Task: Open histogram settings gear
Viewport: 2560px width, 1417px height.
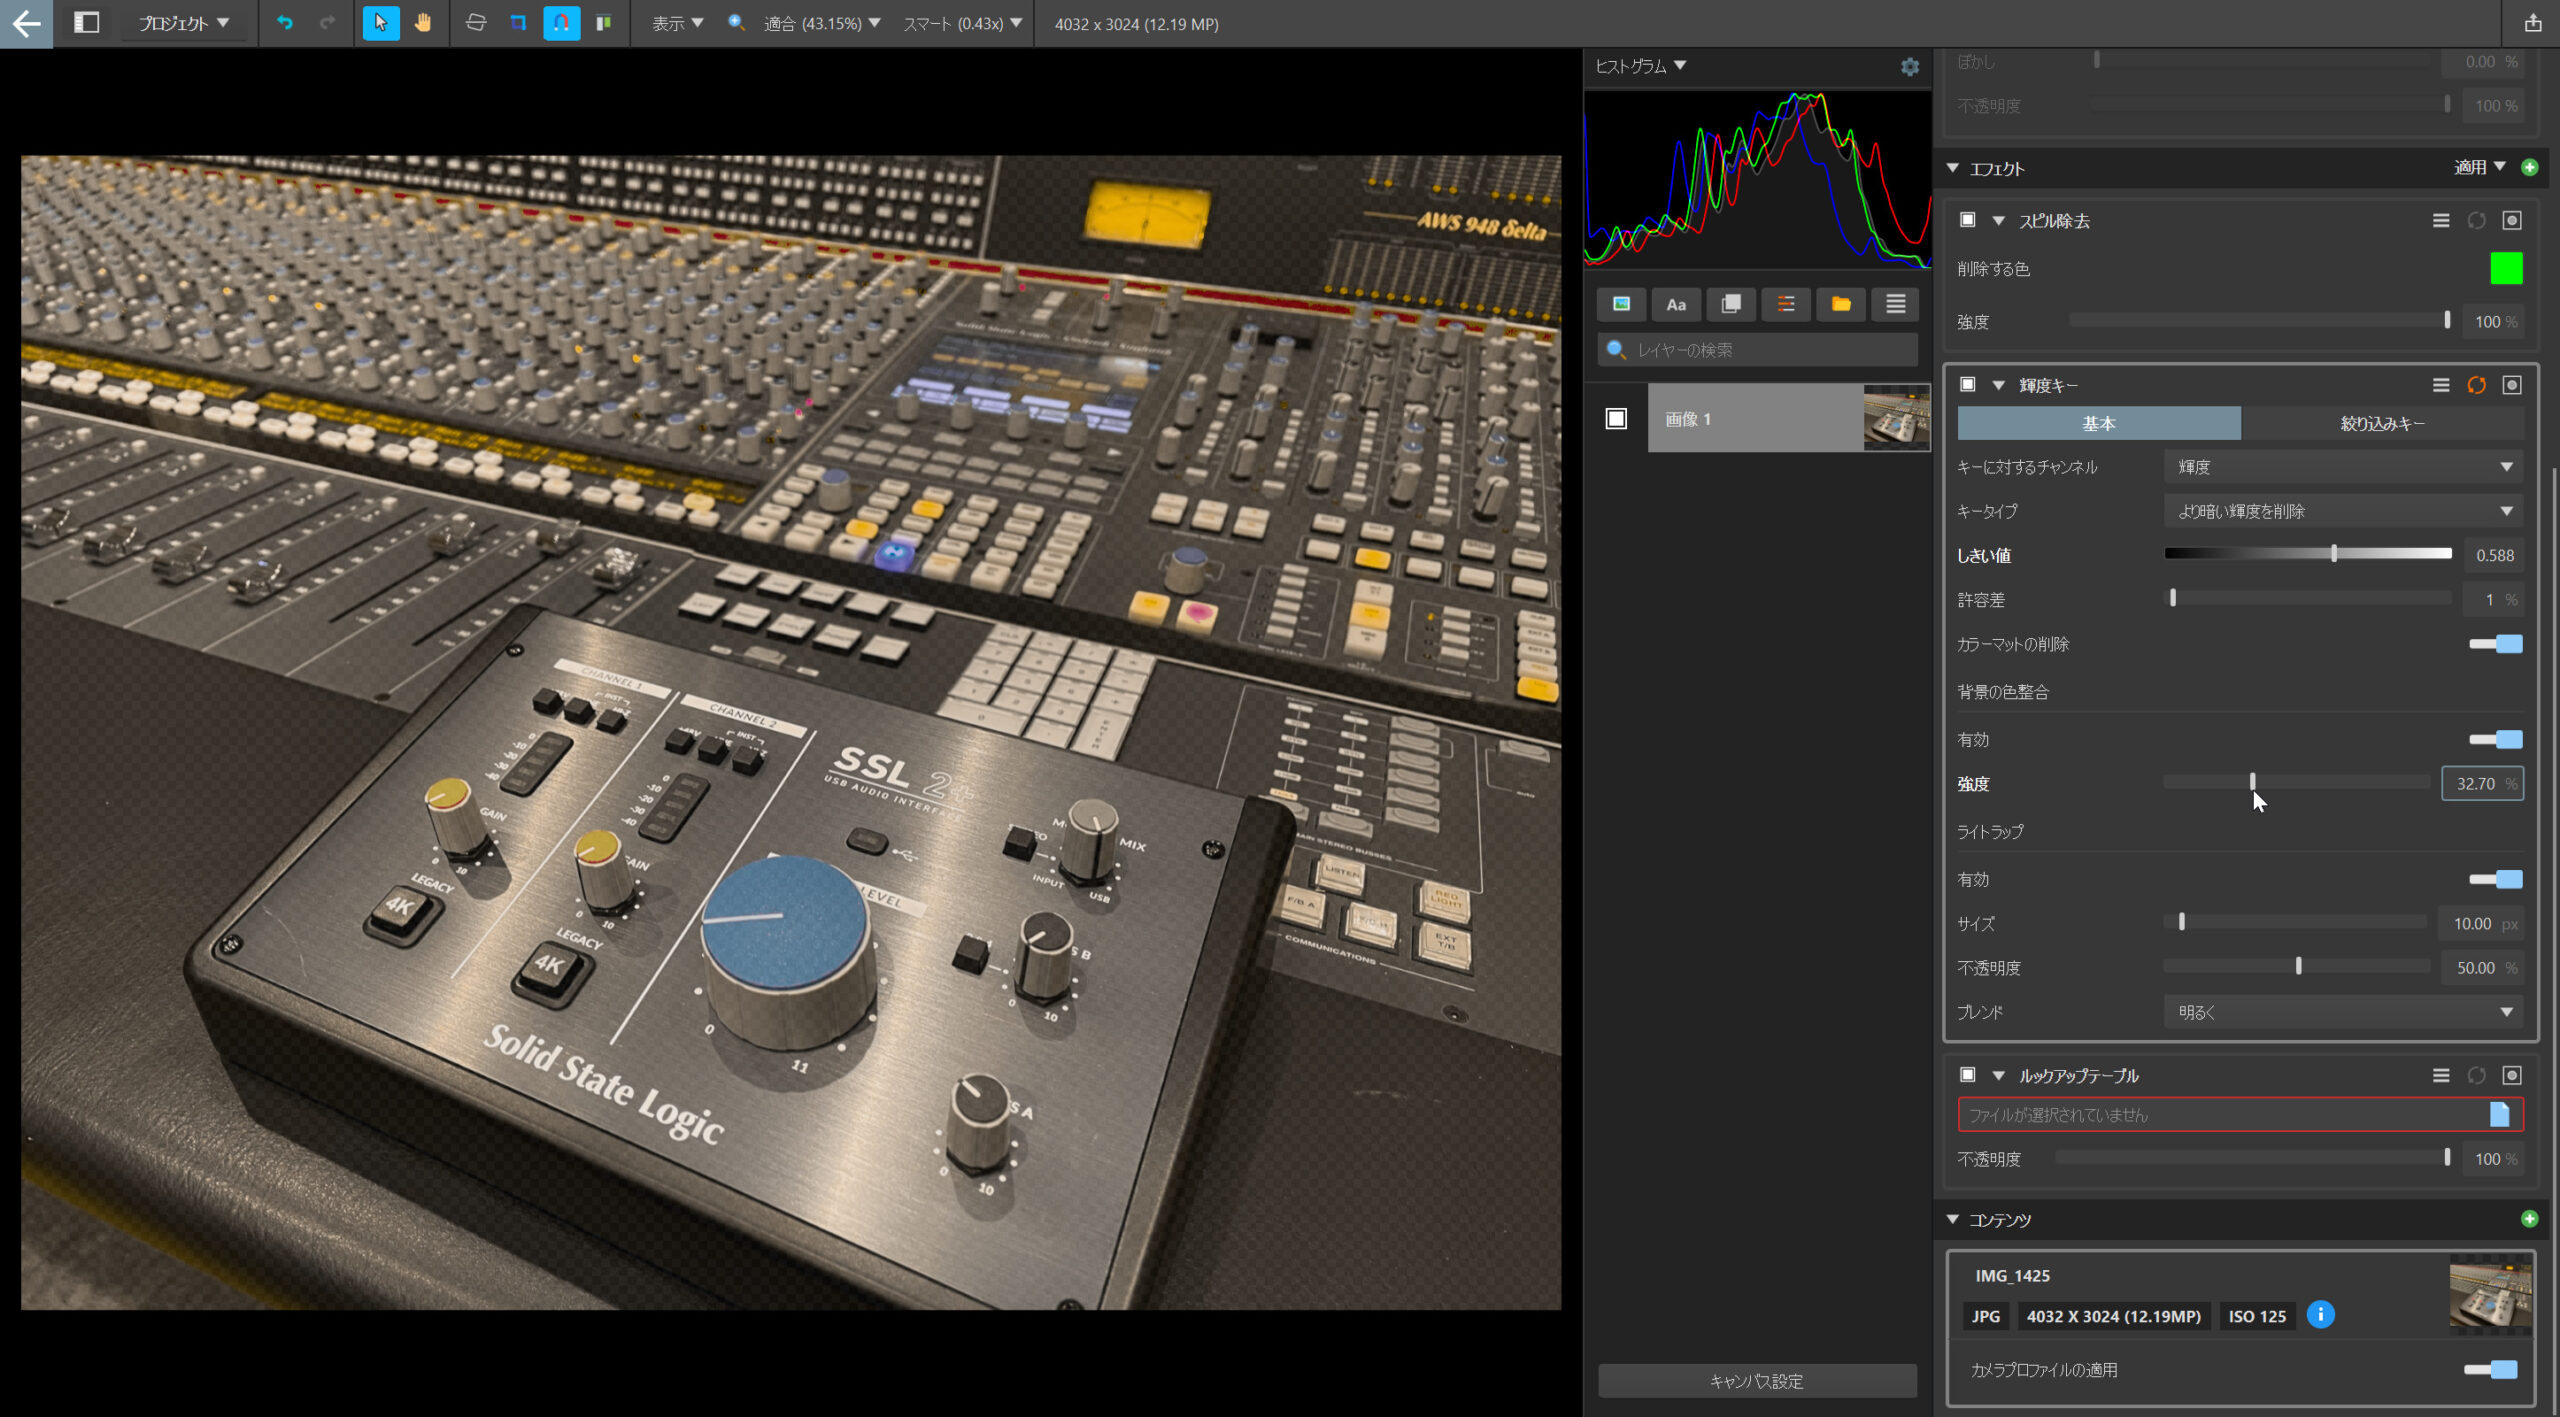Action: 1910,67
